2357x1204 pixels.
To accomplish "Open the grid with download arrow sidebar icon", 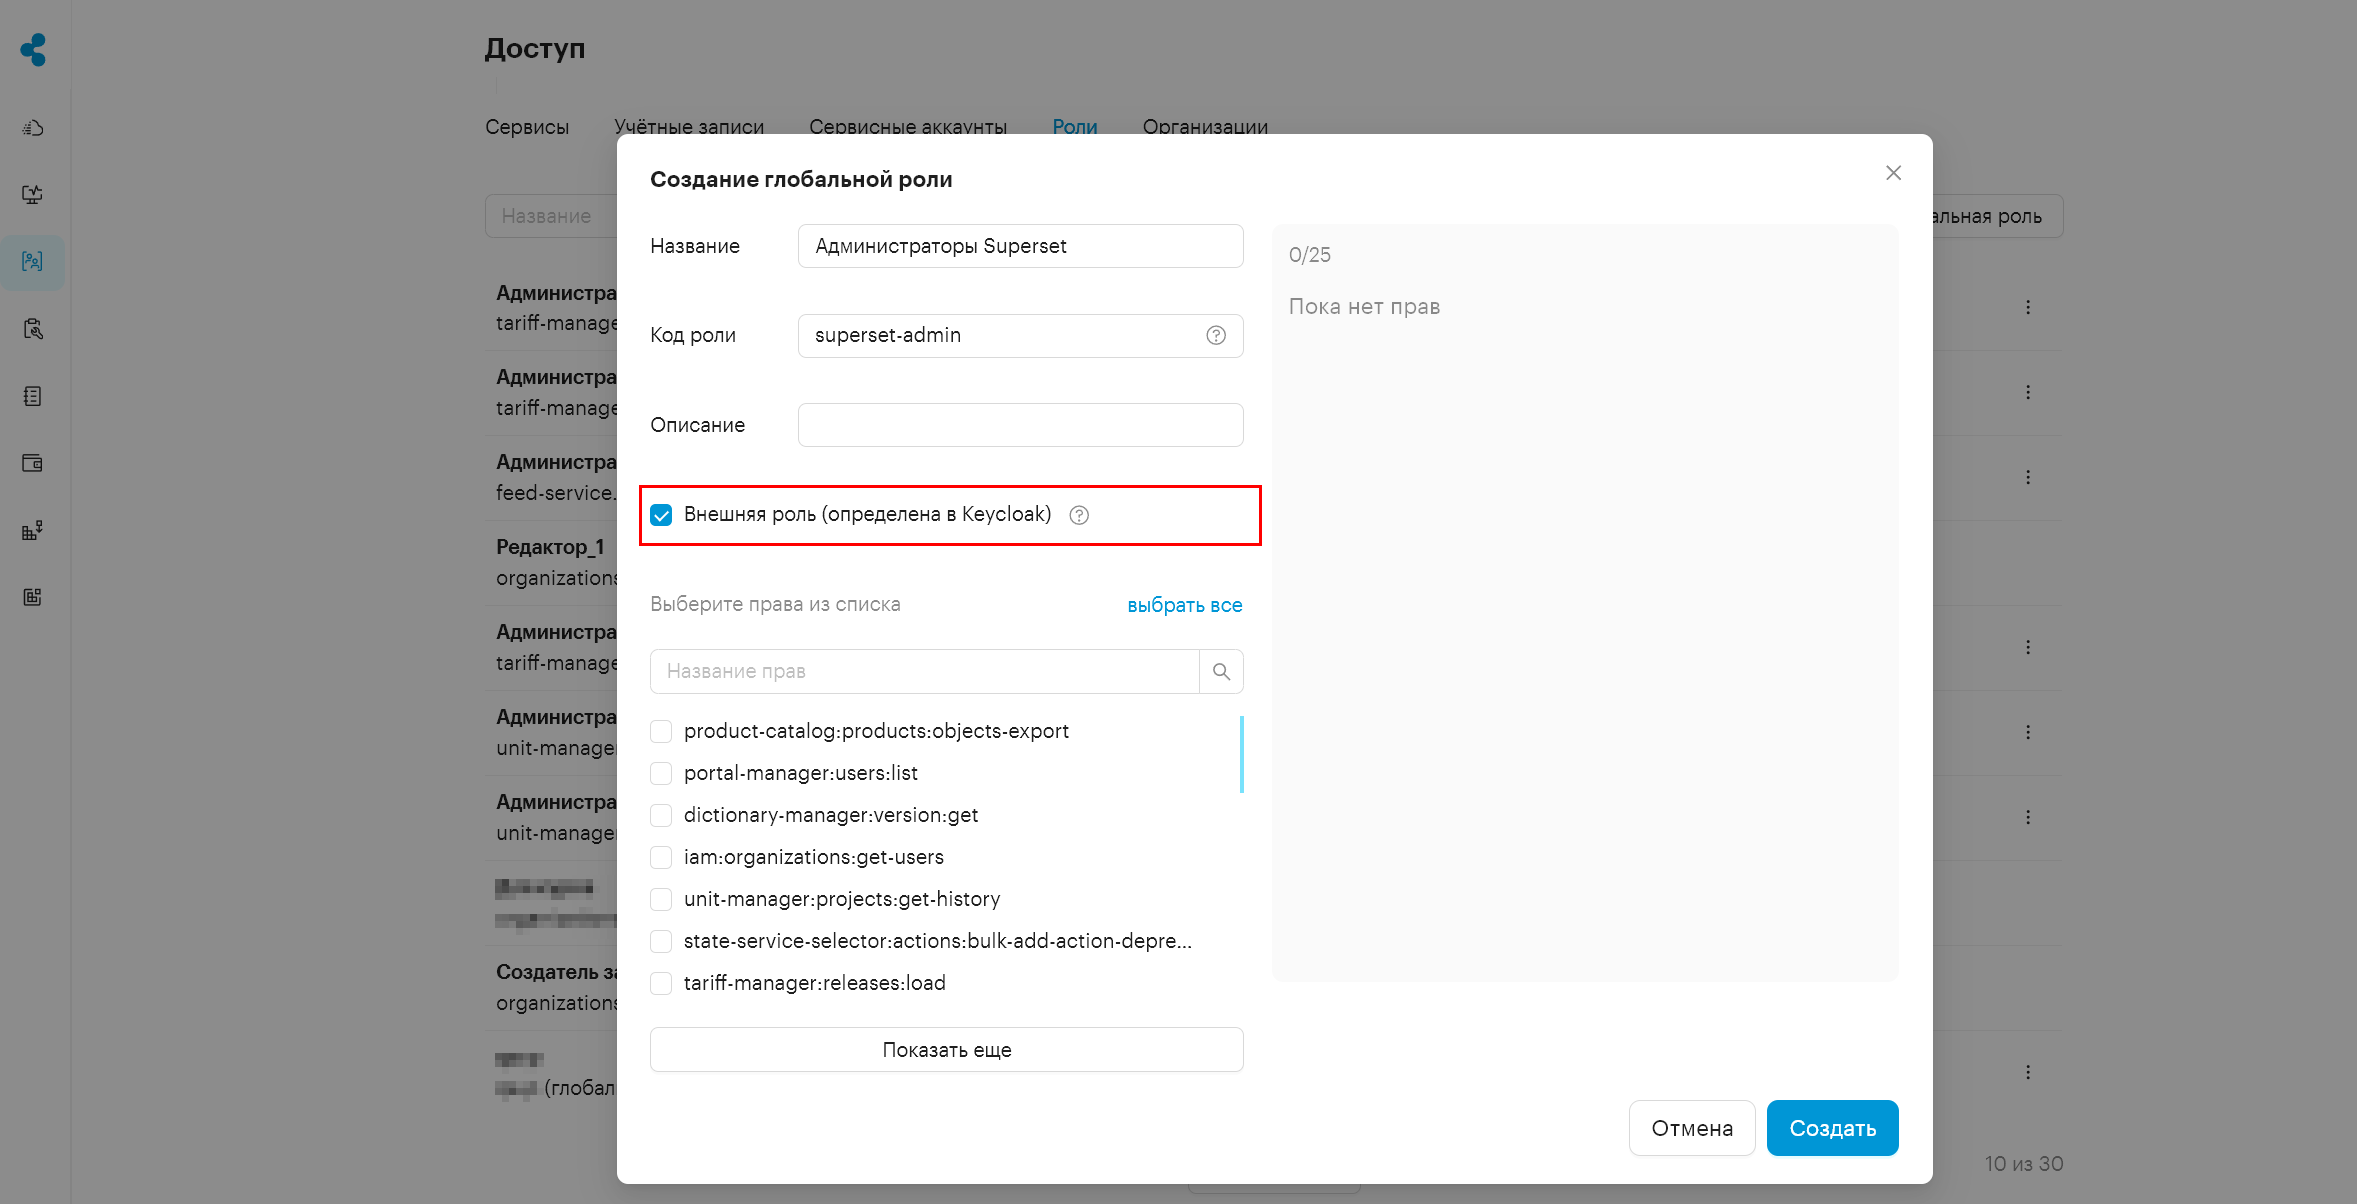I will [x=33, y=530].
